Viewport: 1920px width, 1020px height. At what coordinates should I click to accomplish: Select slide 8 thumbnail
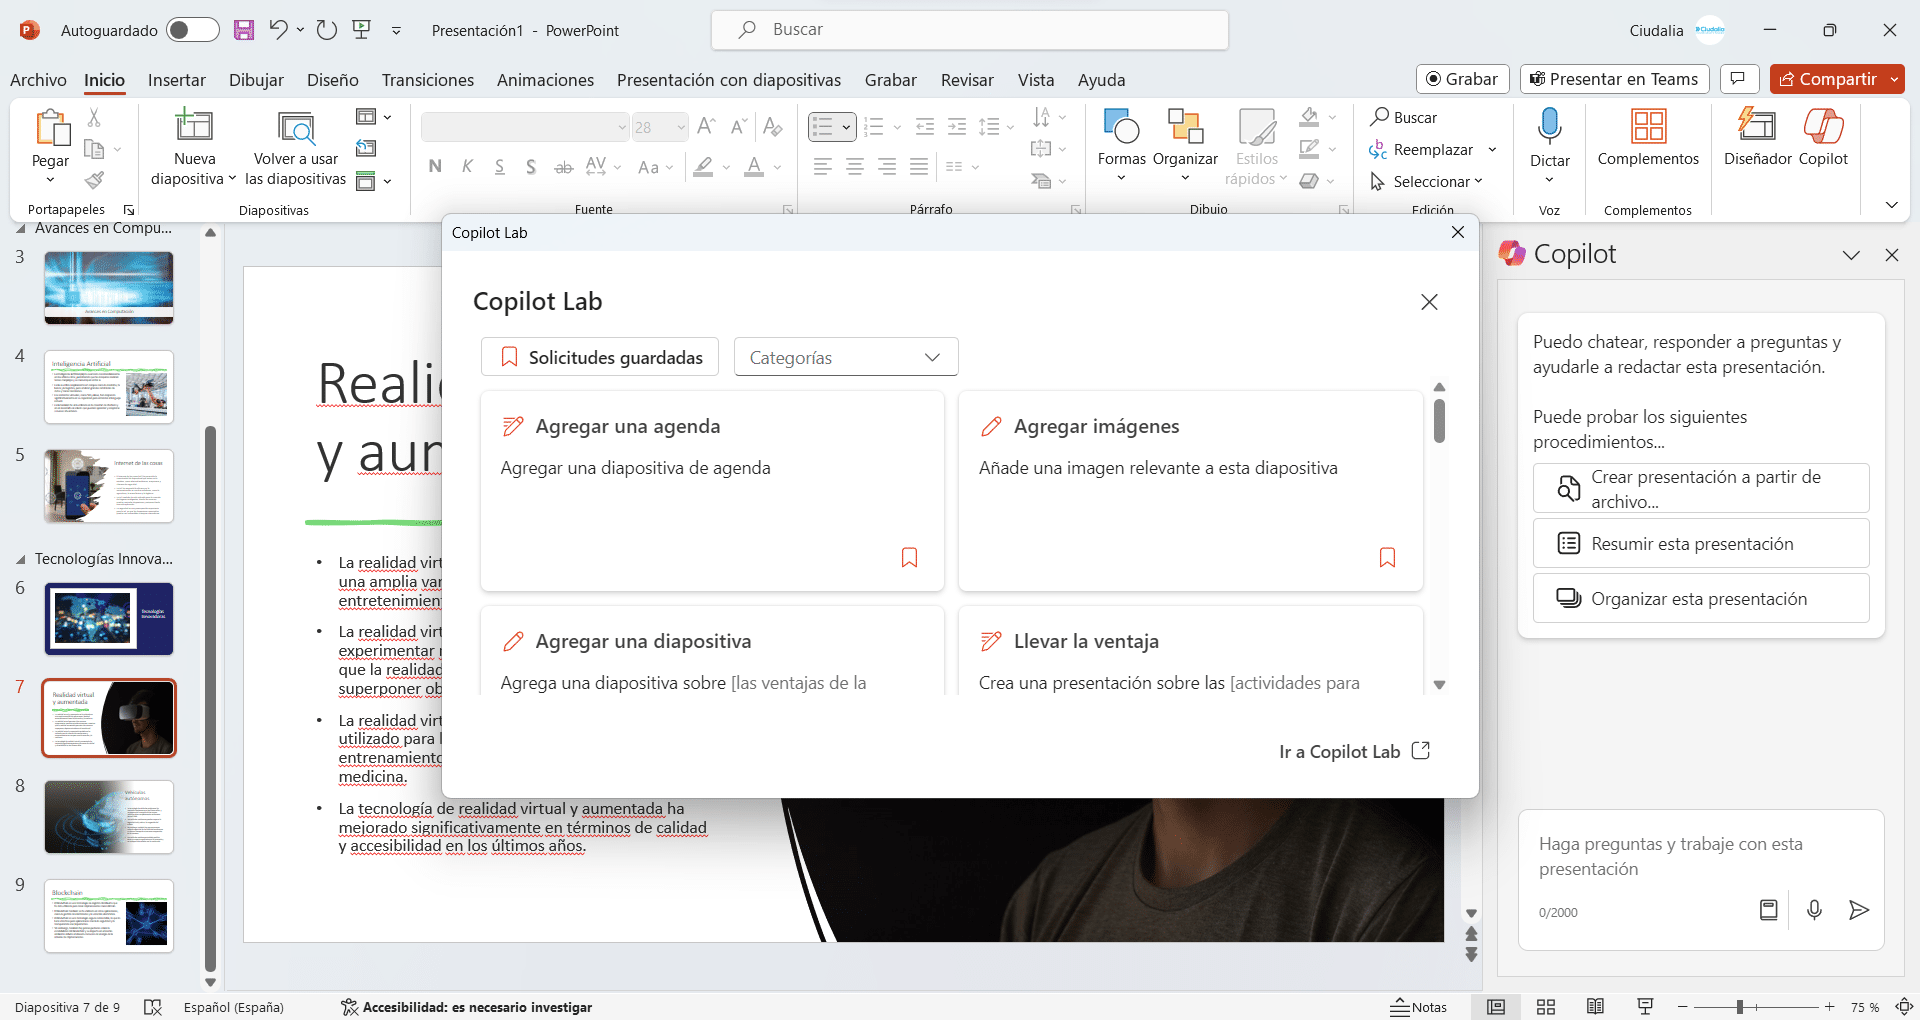[x=109, y=817]
